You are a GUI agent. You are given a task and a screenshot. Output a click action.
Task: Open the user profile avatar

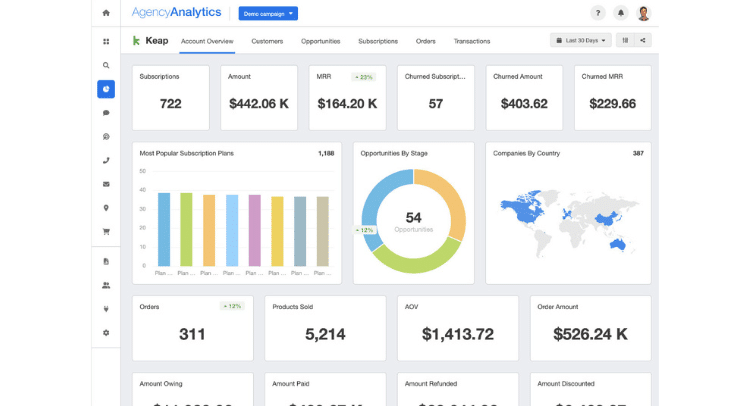pos(644,13)
